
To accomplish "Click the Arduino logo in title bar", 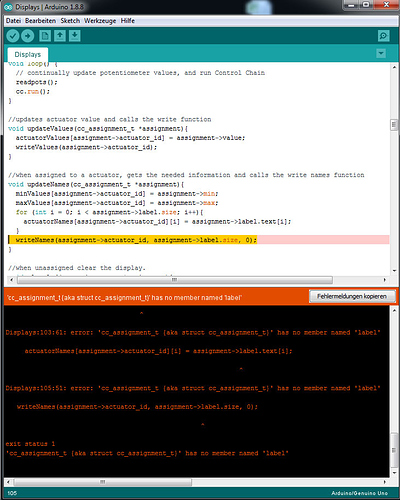I will [8, 7].
